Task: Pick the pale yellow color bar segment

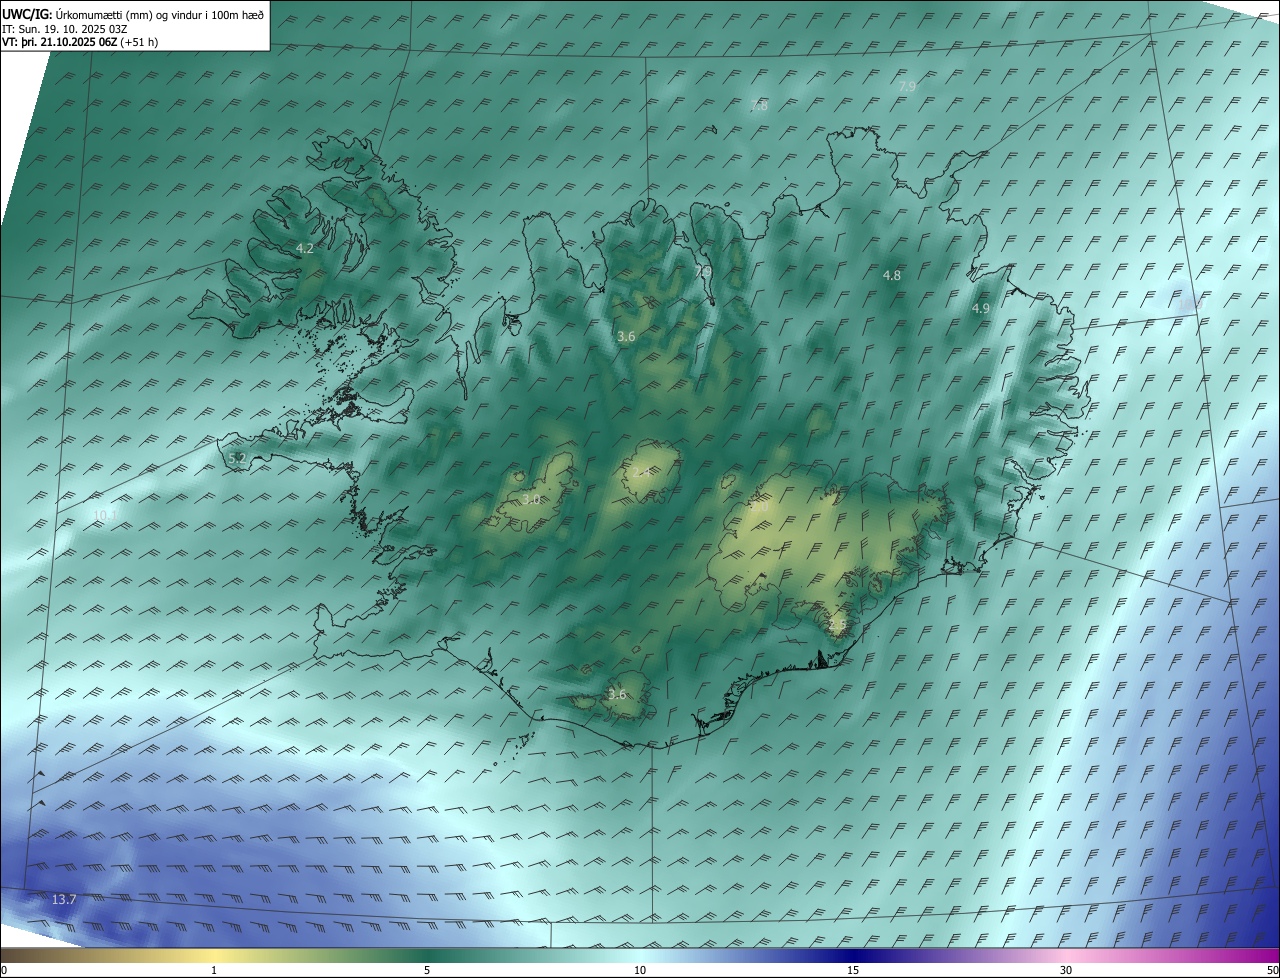Action: point(215,956)
